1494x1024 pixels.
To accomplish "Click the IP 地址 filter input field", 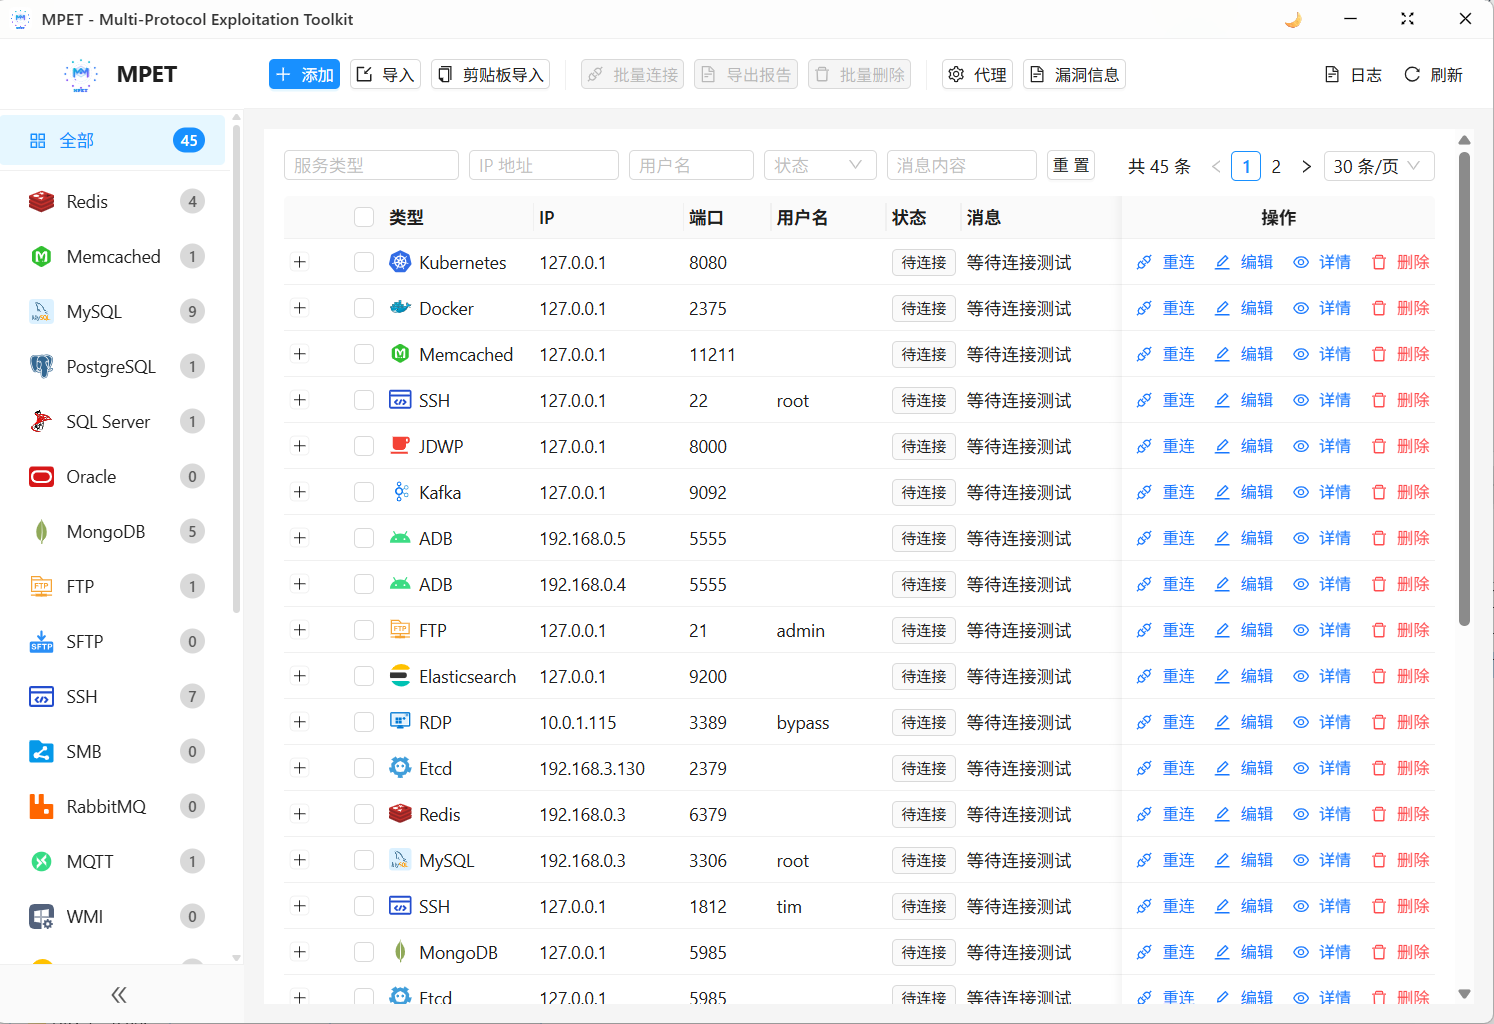I will 544,165.
